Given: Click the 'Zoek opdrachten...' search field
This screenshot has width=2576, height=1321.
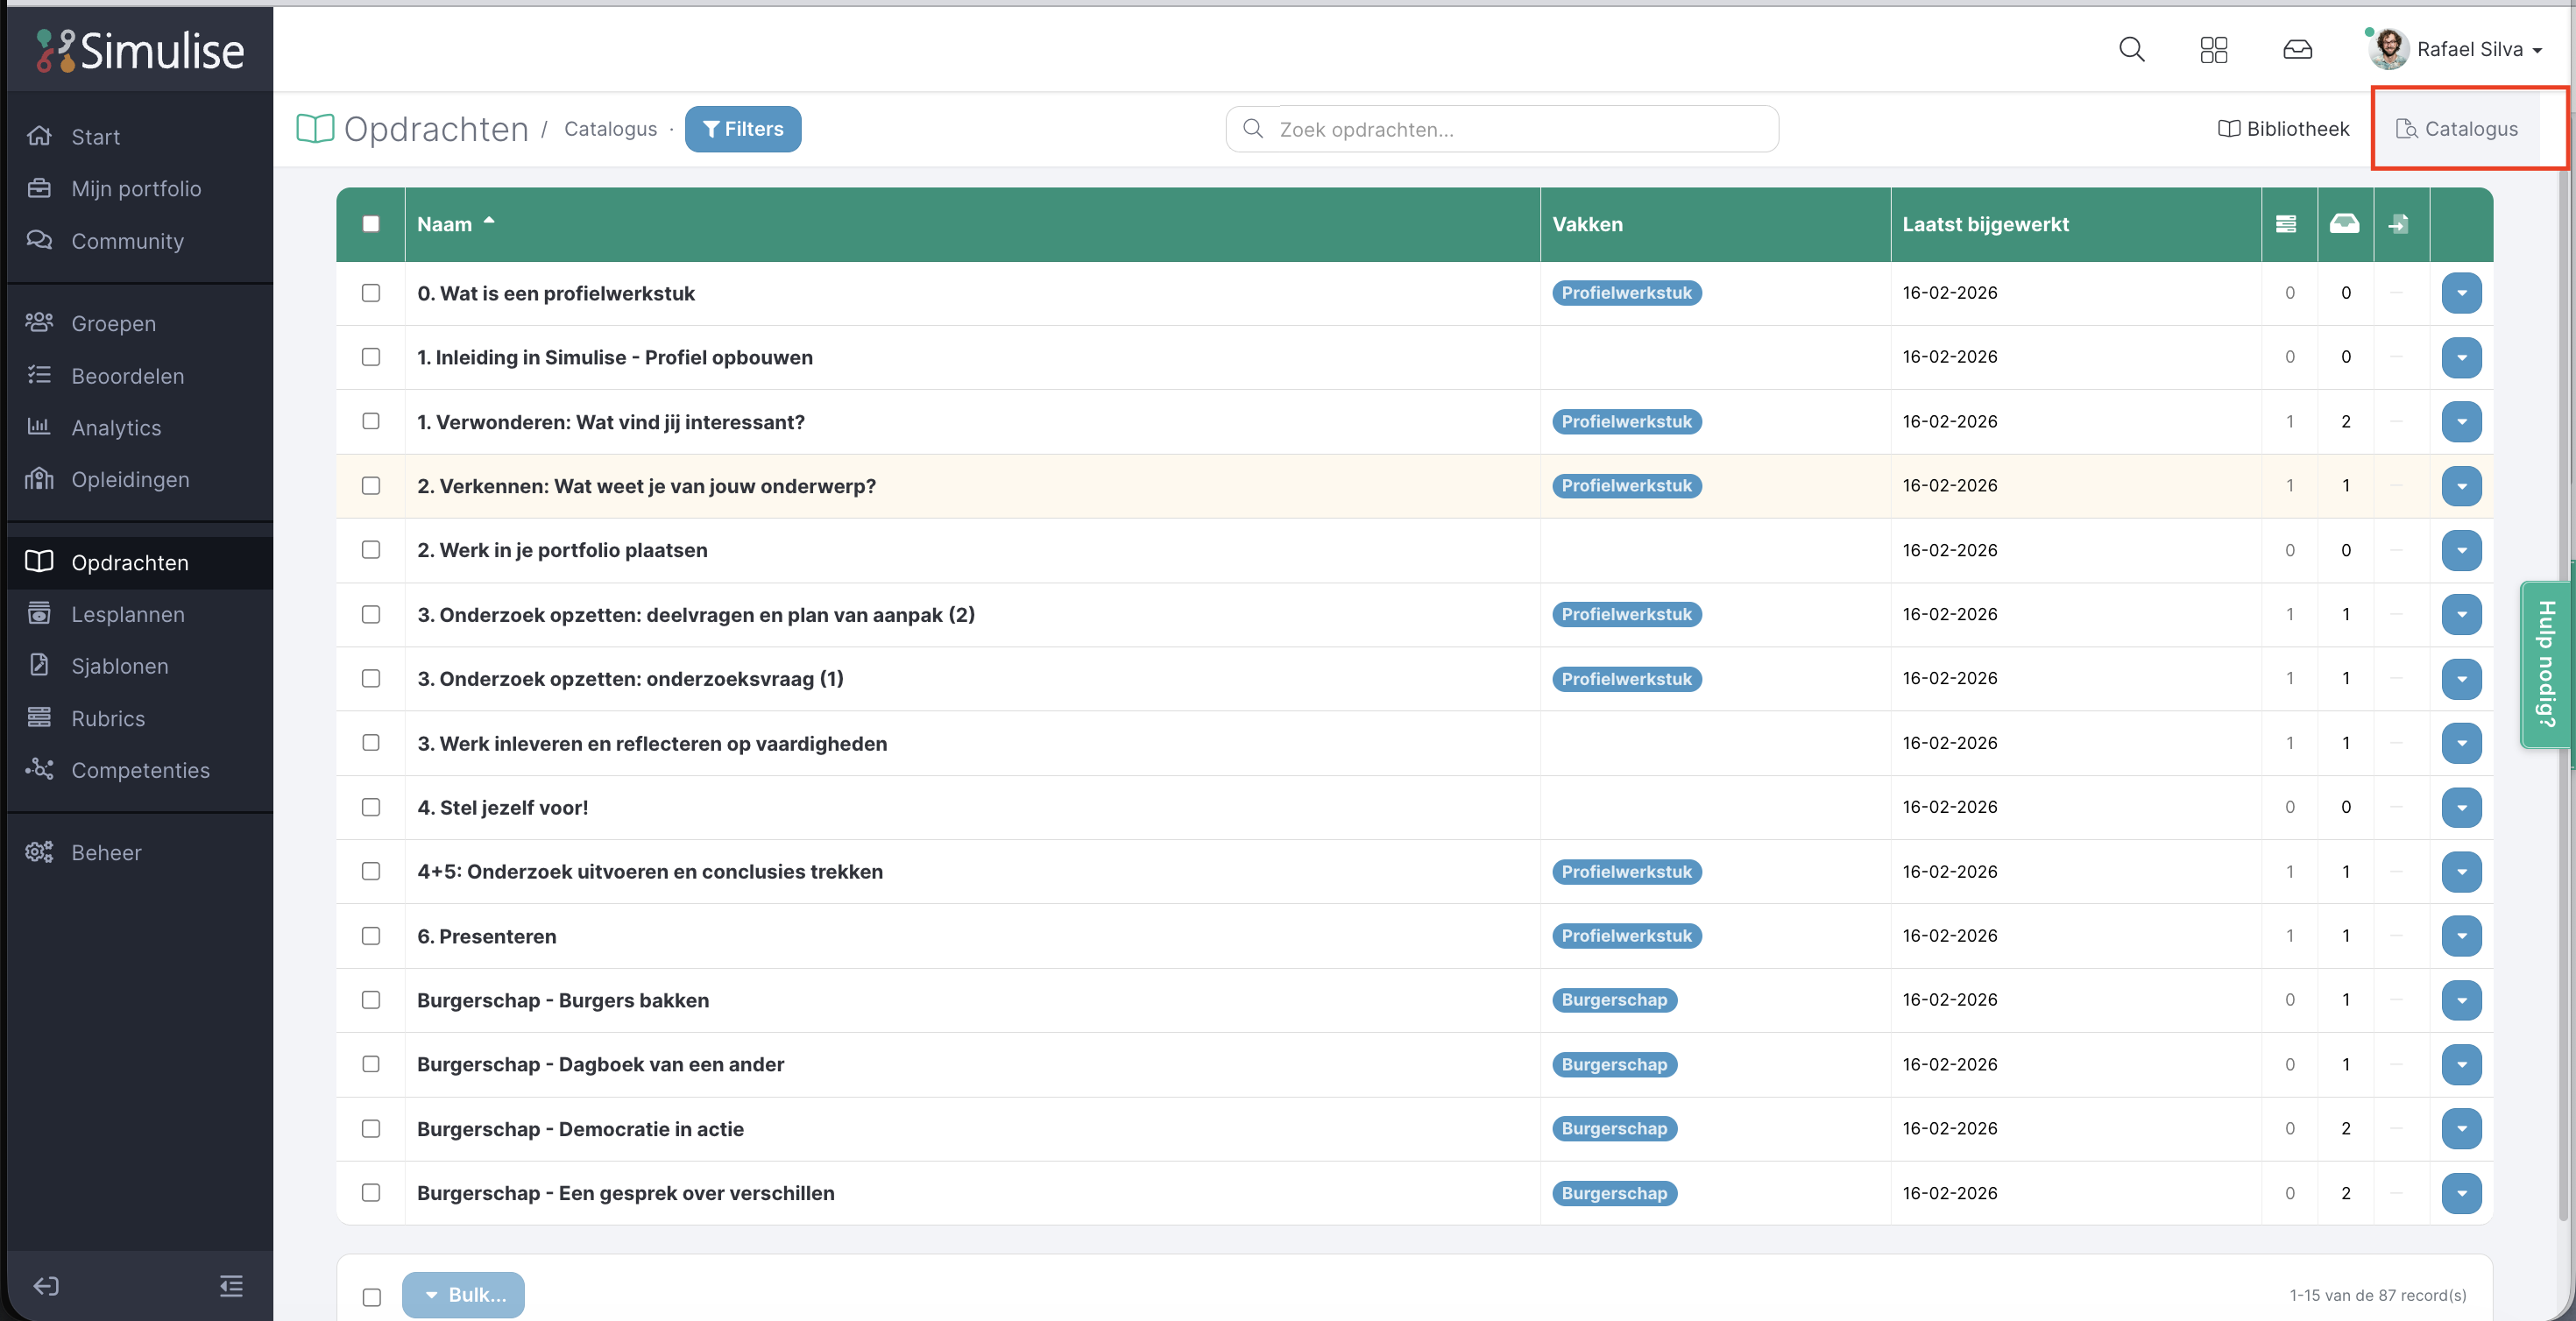Looking at the screenshot, I should [1502, 129].
